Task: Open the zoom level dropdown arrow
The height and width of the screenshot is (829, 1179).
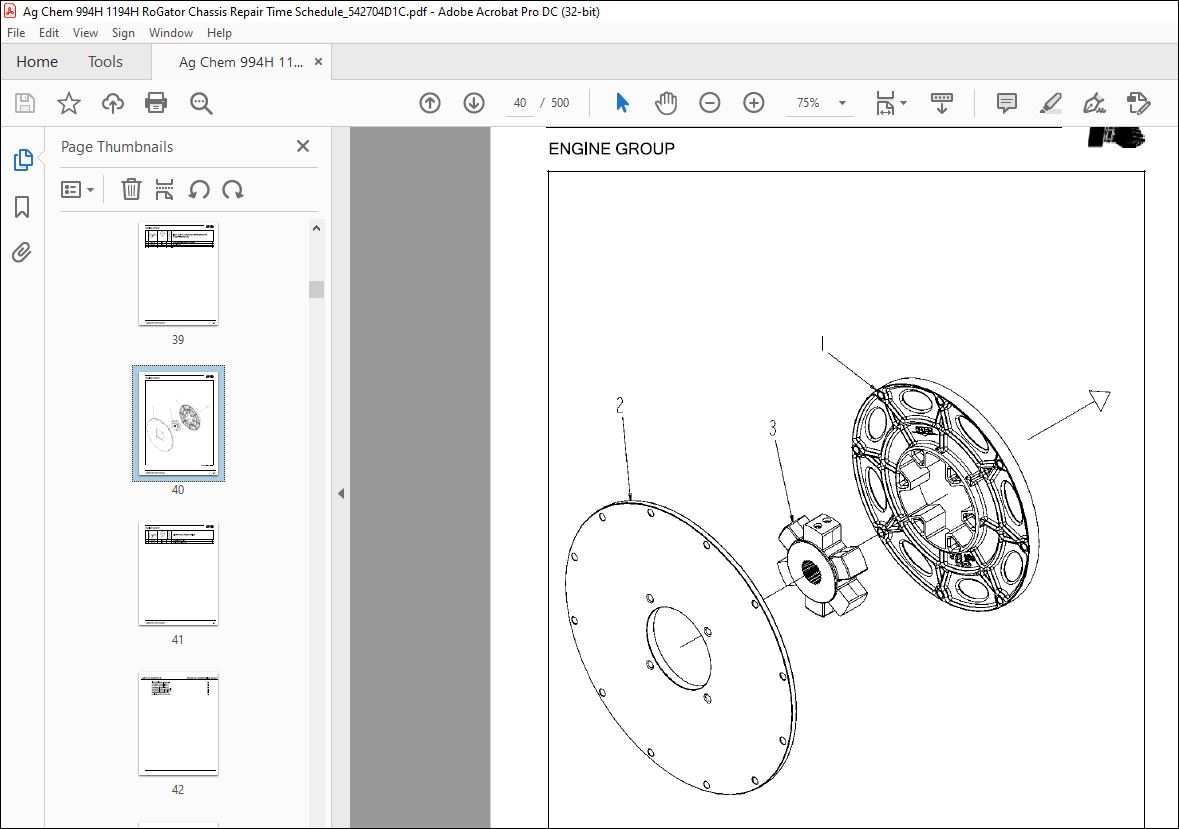Action: [x=842, y=103]
